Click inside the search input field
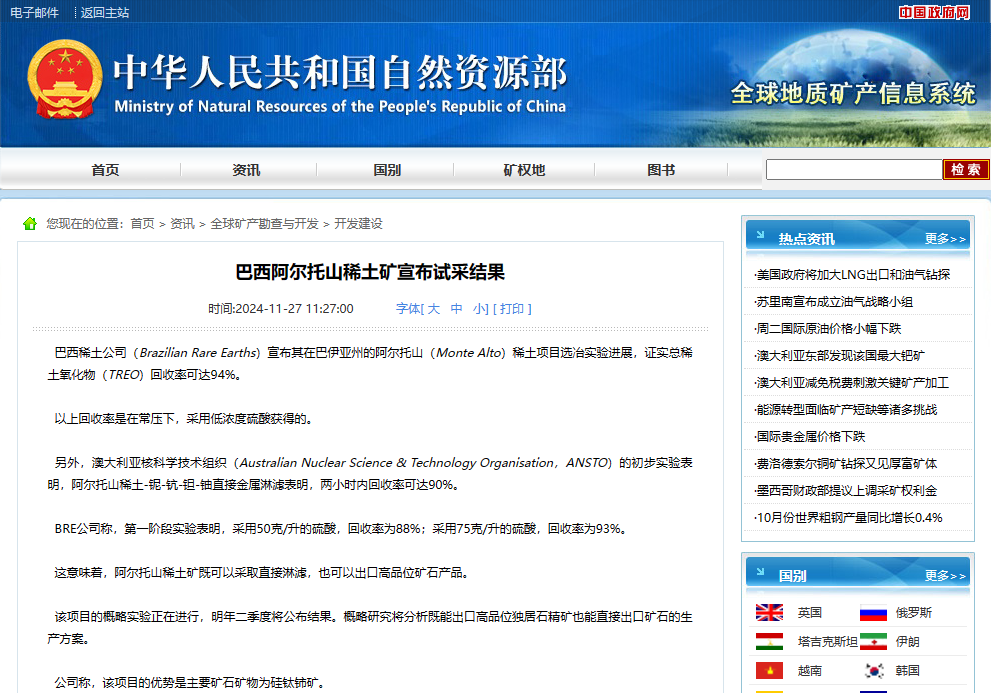 tap(853, 169)
